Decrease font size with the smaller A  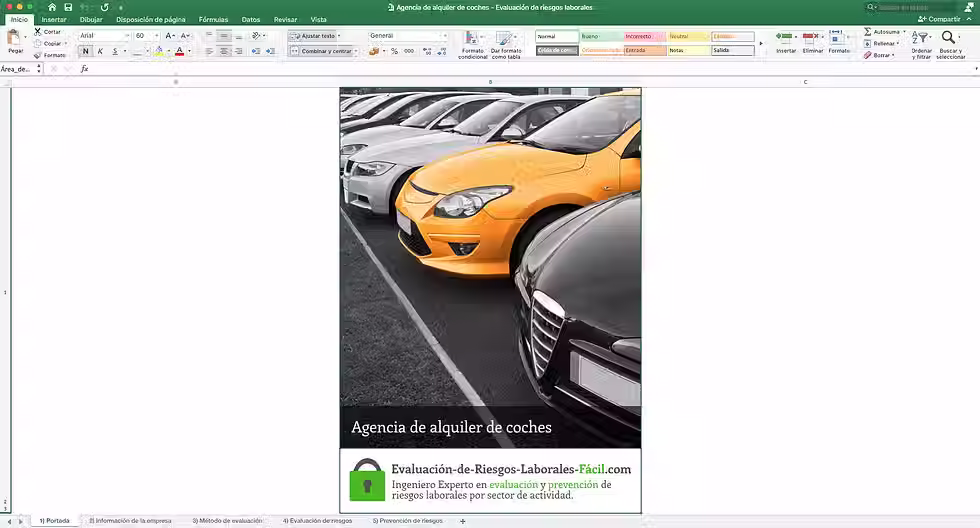185,36
